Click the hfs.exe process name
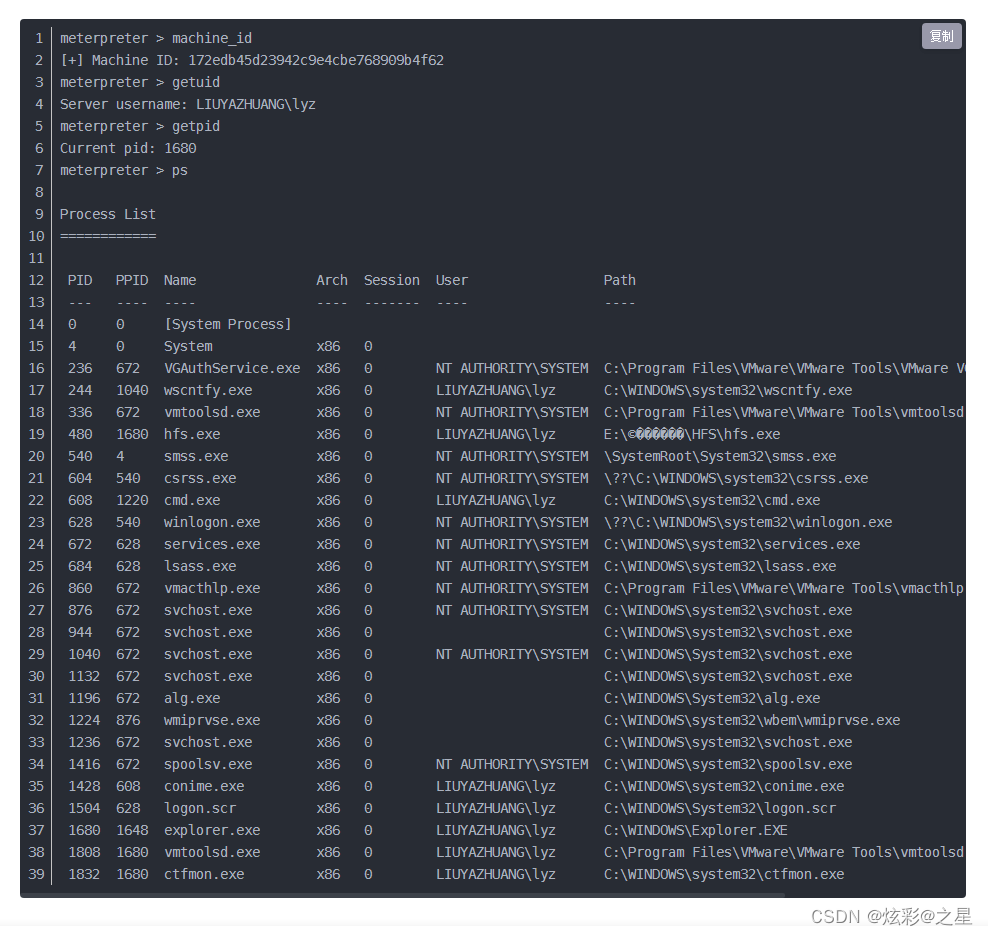This screenshot has height=936, width=988. 192,435
